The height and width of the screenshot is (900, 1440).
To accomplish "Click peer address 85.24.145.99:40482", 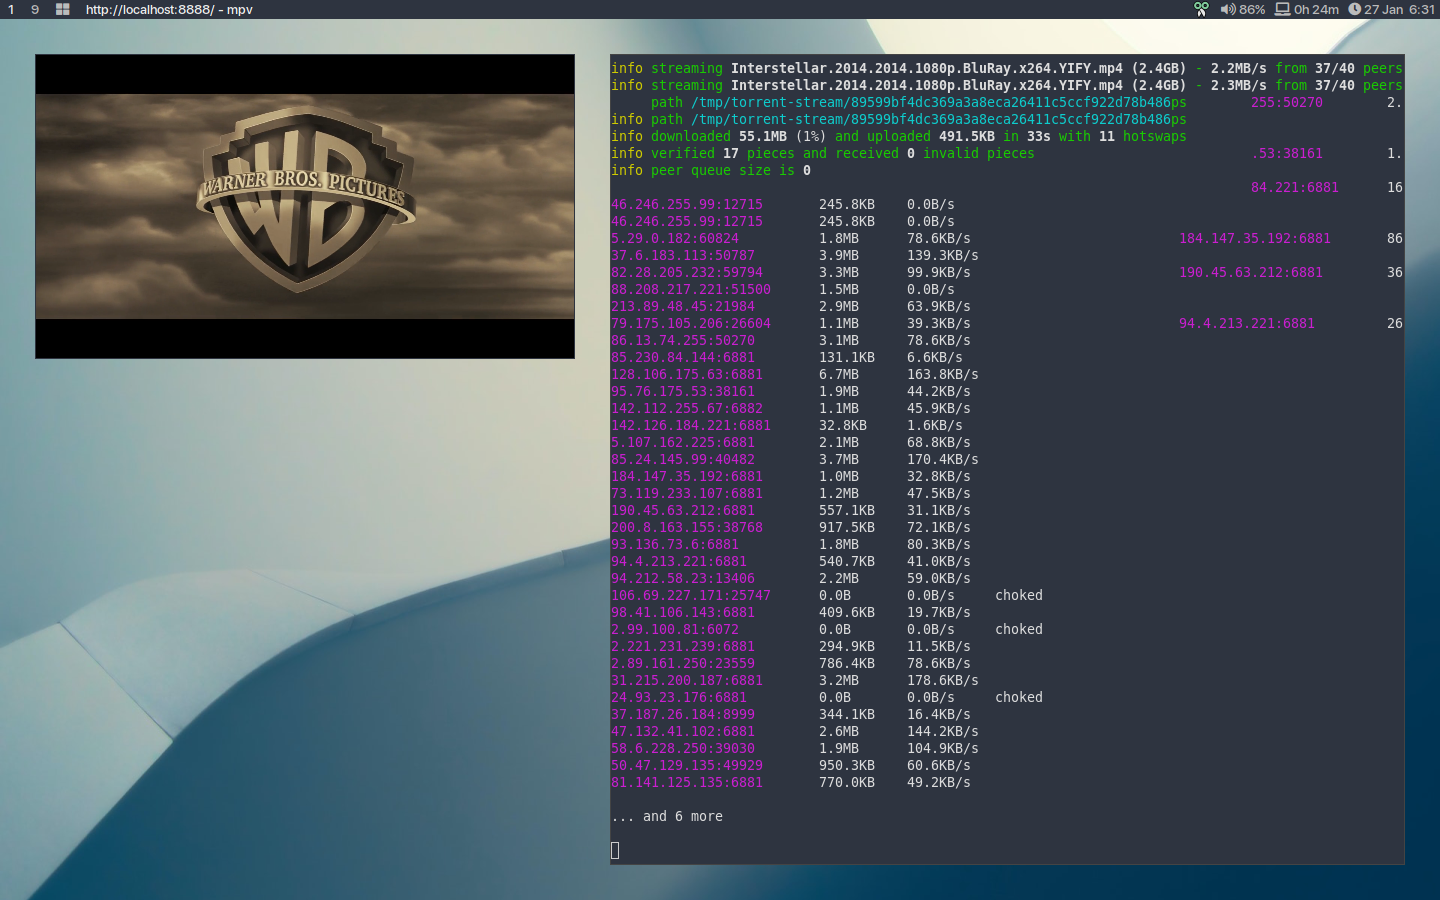I will [x=683, y=459].
